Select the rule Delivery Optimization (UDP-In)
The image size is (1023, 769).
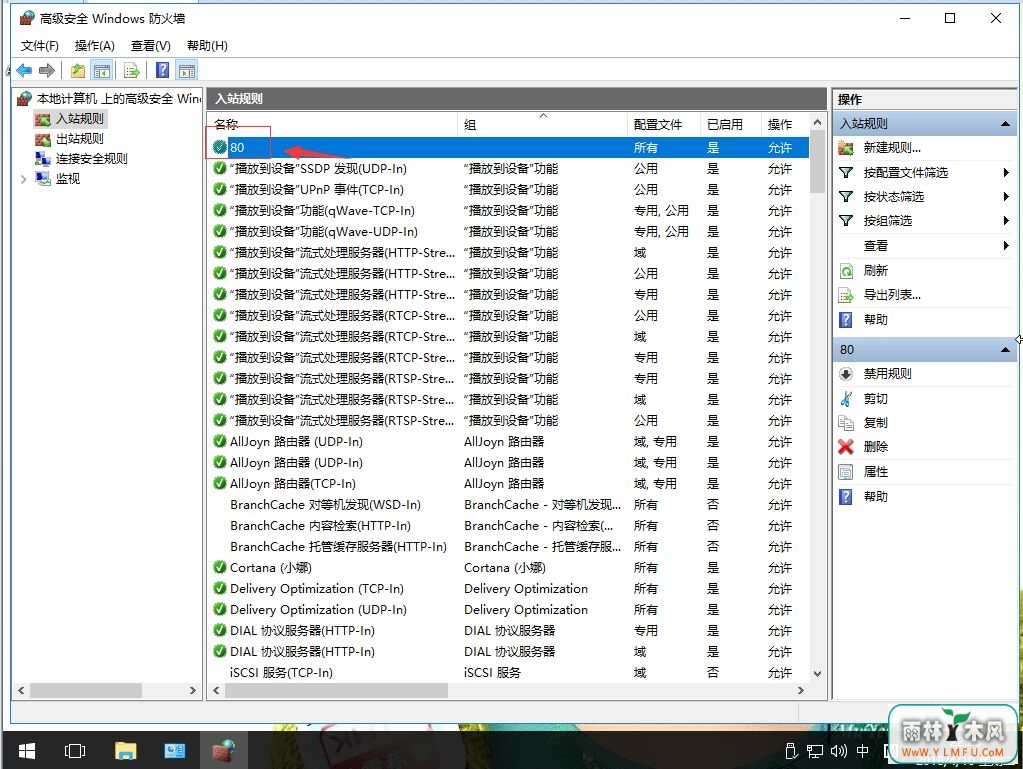pos(508,610)
